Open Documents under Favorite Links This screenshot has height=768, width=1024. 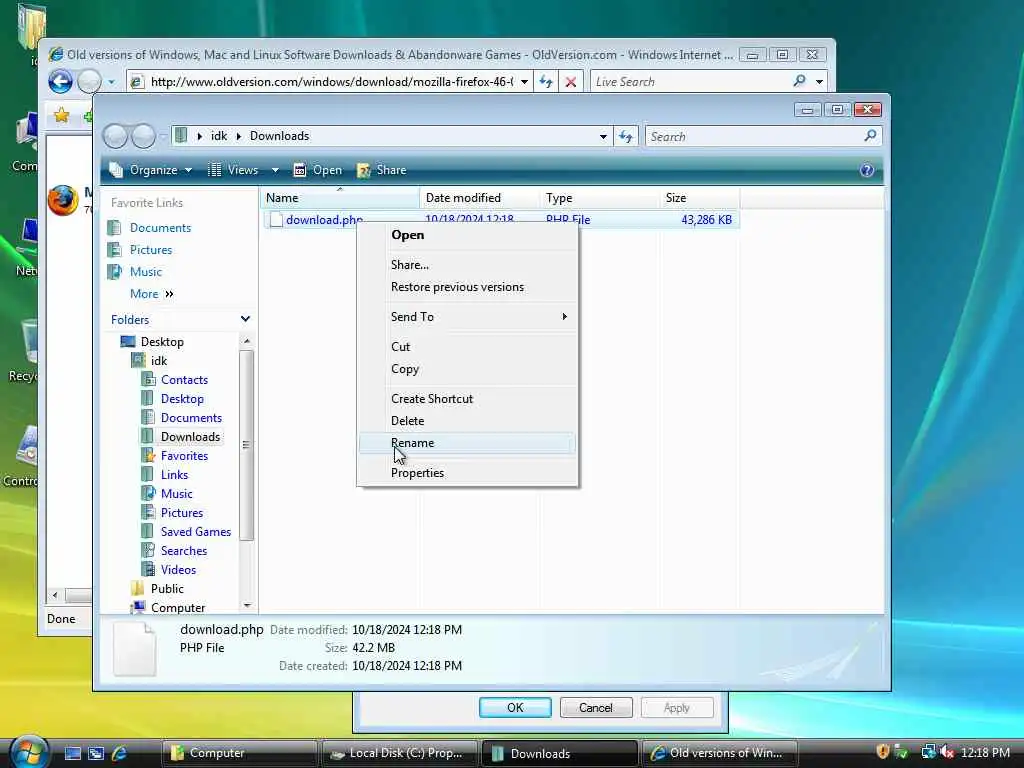tap(160, 228)
